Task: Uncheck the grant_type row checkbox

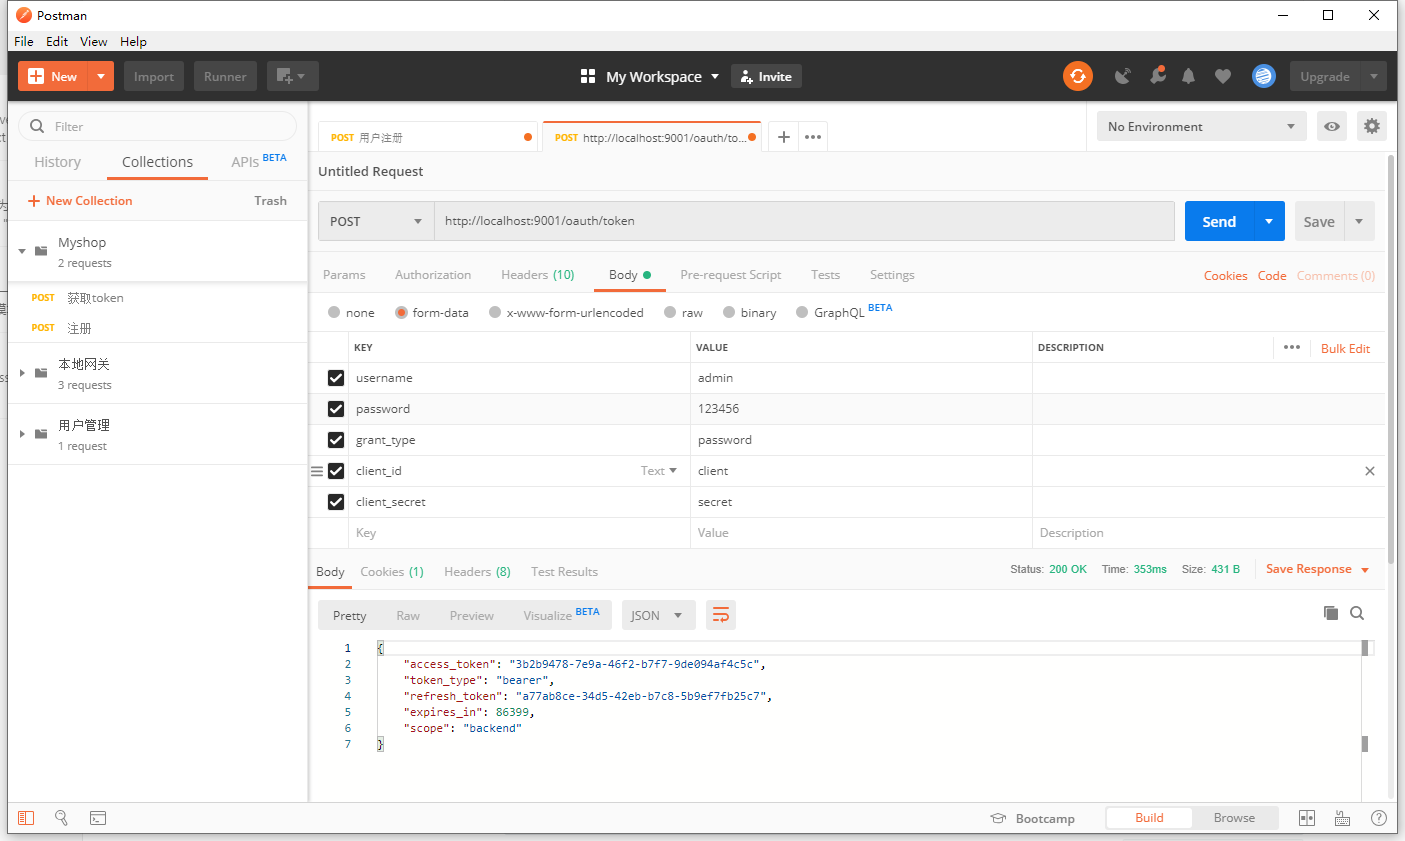Action: (336, 440)
